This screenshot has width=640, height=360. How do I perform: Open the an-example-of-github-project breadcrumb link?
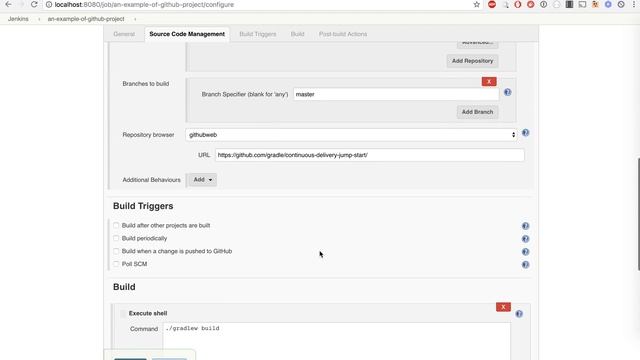(86, 19)
